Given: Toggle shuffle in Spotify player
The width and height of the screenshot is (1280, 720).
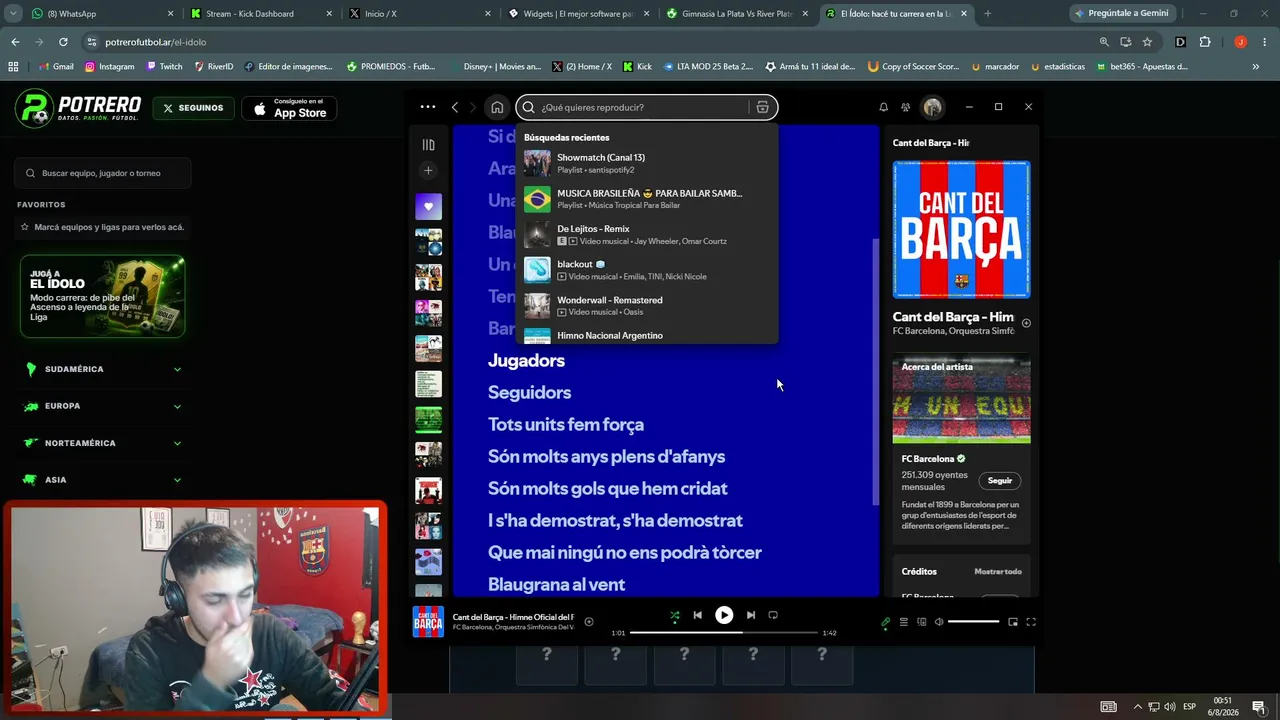Looking at the screenshot, I should tap(675, 616).
